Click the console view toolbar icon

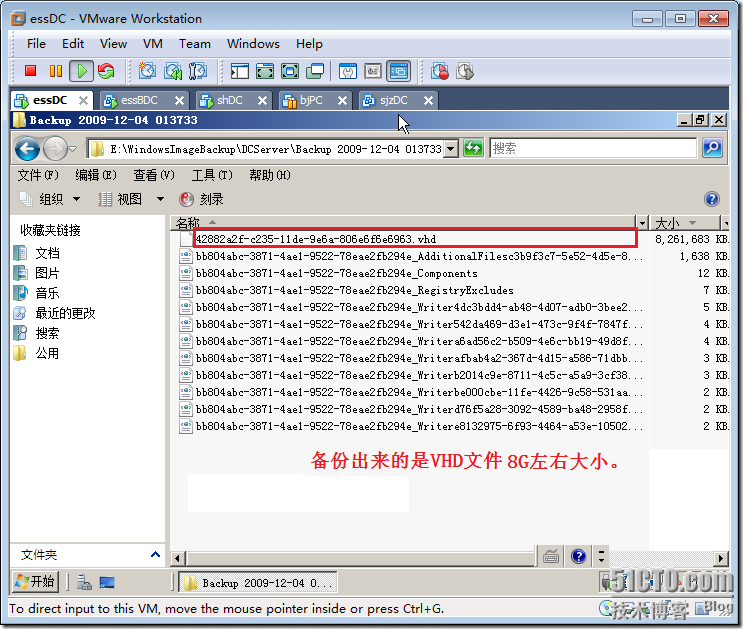click(x=399, y=71)
